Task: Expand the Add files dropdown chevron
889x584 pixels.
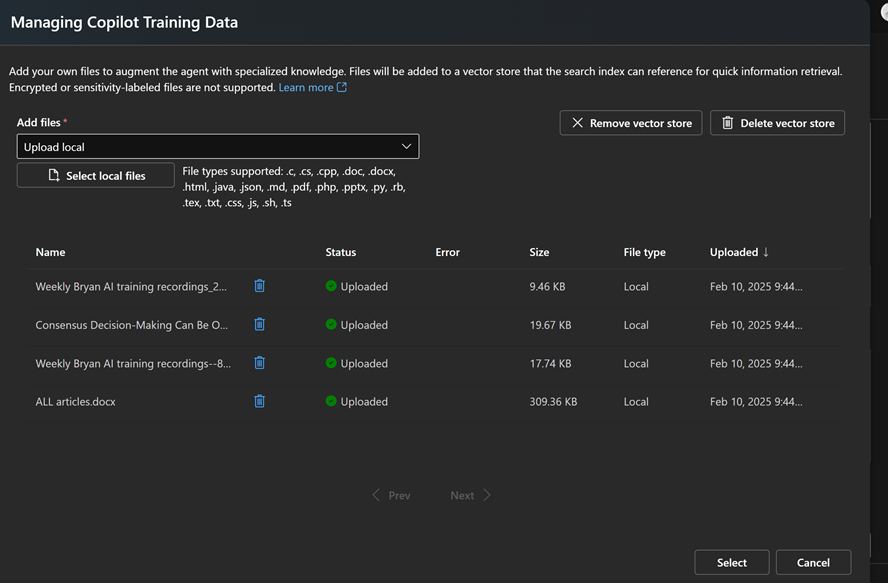Action: tap(406, 147)
